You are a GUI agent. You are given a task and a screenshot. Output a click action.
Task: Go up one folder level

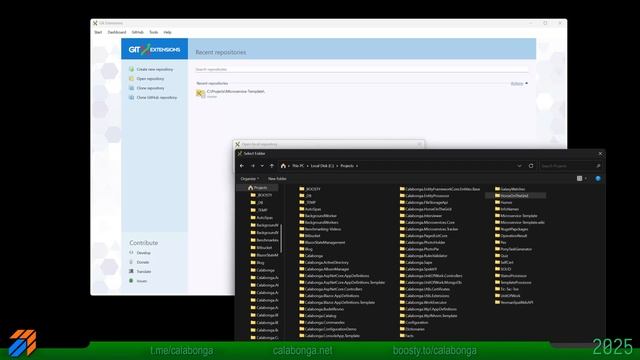tap(272, 166)
